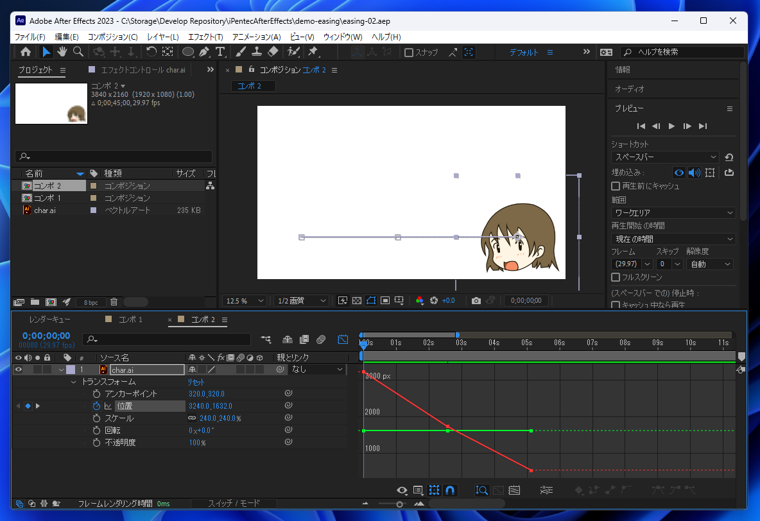This screenshot has width=760, height=521.
Task: Click the Default workspace label
Action: pos(523,52)
